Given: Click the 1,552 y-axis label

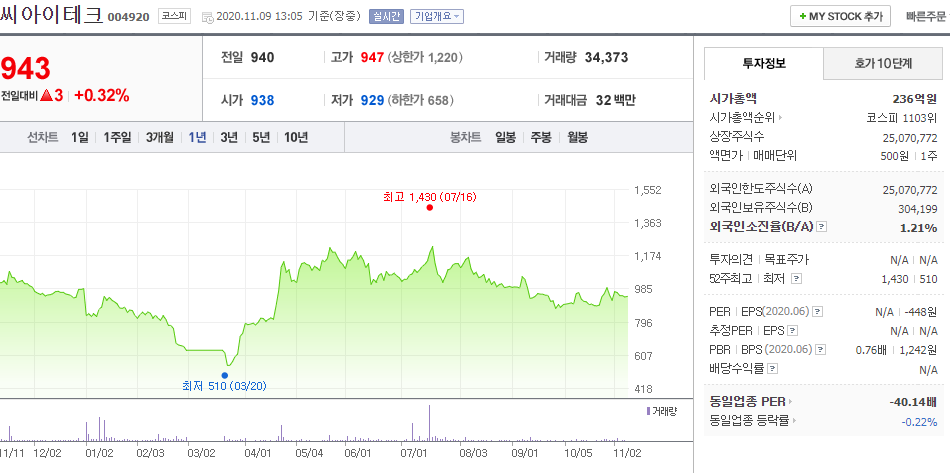Looking at the screenshot, I should (648, 190).
